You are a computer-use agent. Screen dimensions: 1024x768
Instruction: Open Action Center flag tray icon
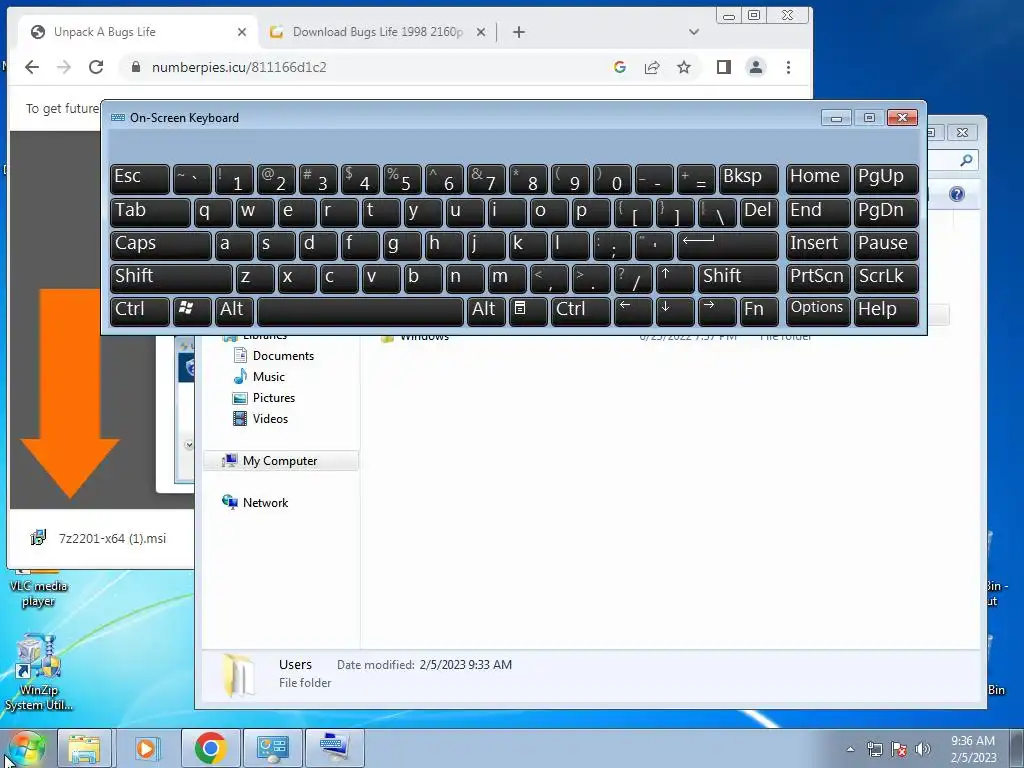tap(899, 749)
